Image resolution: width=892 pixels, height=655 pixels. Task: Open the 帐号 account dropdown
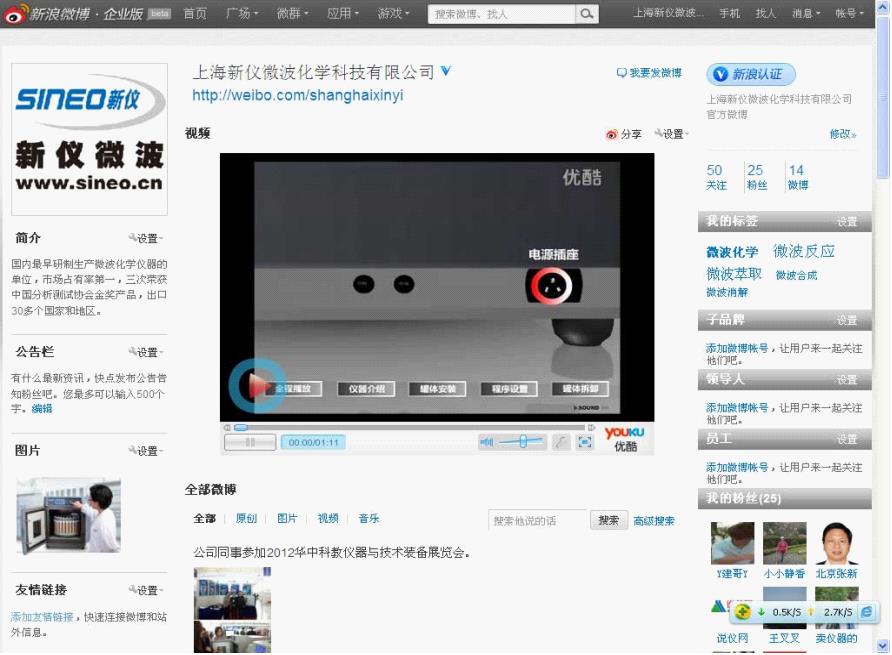849,14
